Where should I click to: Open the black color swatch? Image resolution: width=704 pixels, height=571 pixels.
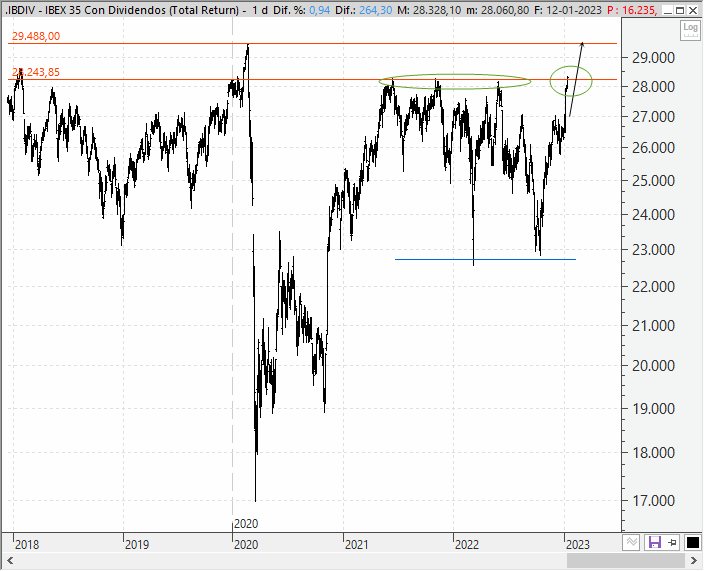click(692, 542)
